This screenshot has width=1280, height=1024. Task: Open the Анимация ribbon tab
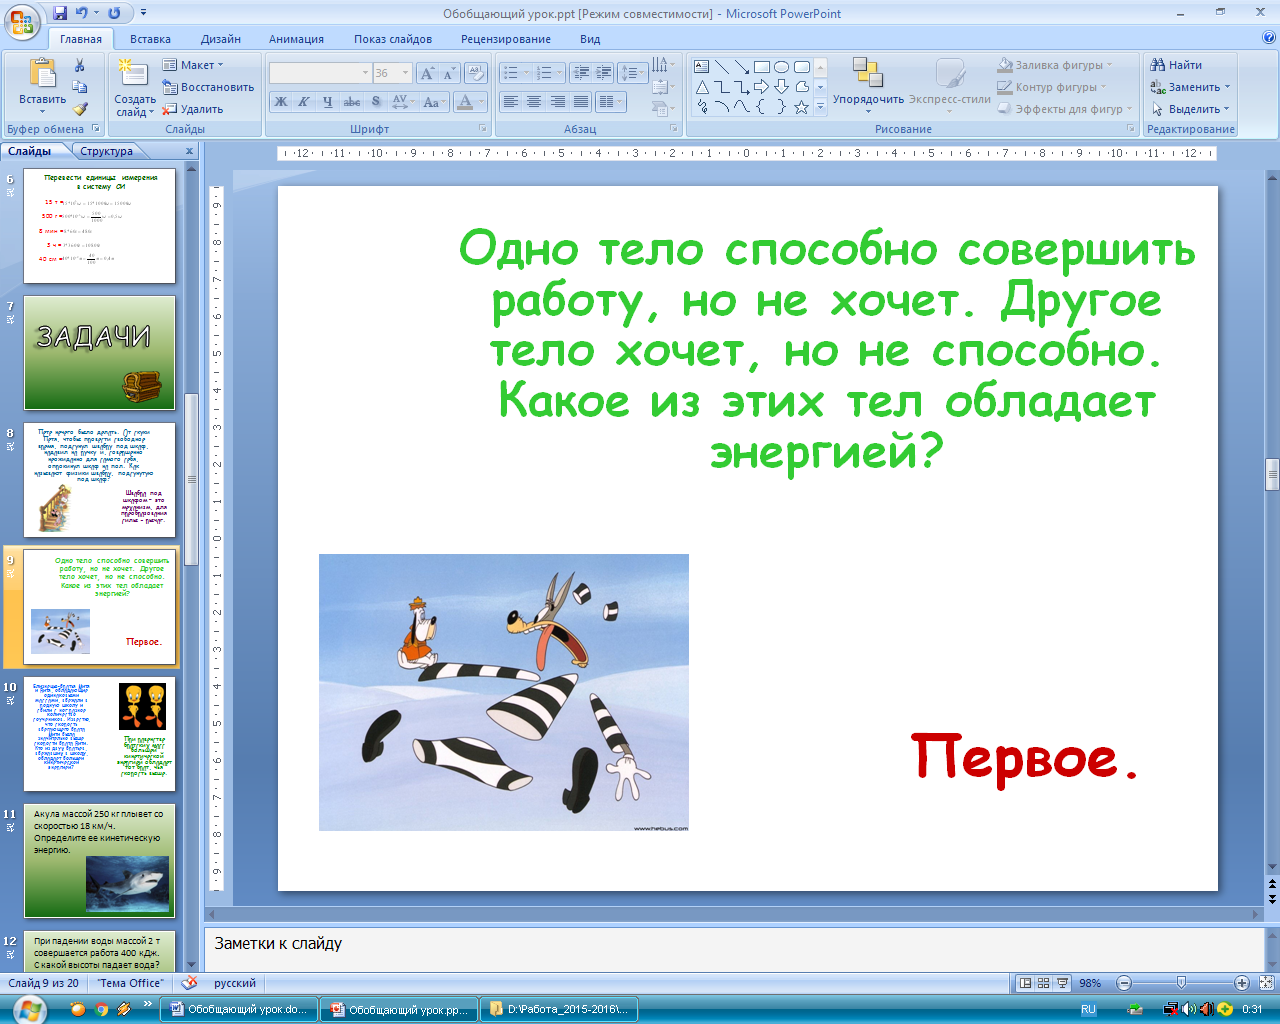(x=296, y=39)
